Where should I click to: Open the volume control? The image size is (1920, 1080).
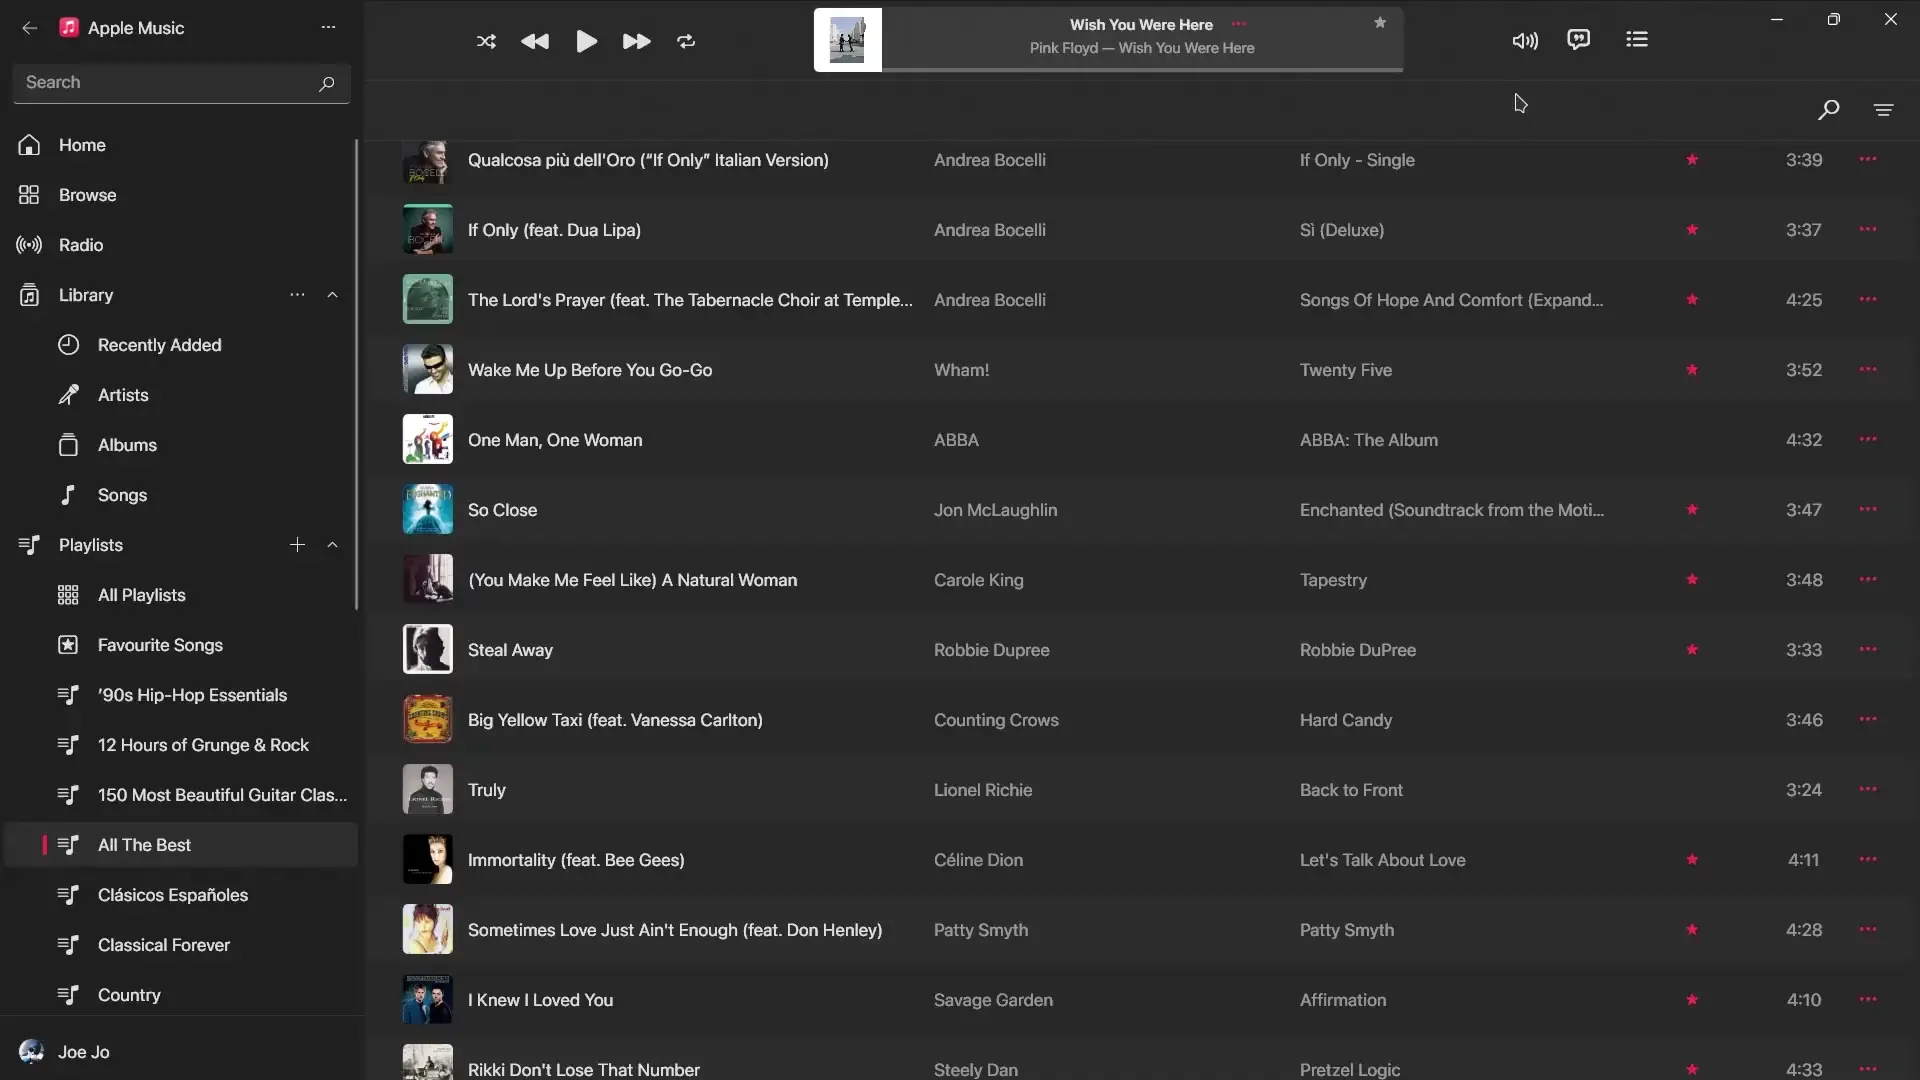point(1524,40)
